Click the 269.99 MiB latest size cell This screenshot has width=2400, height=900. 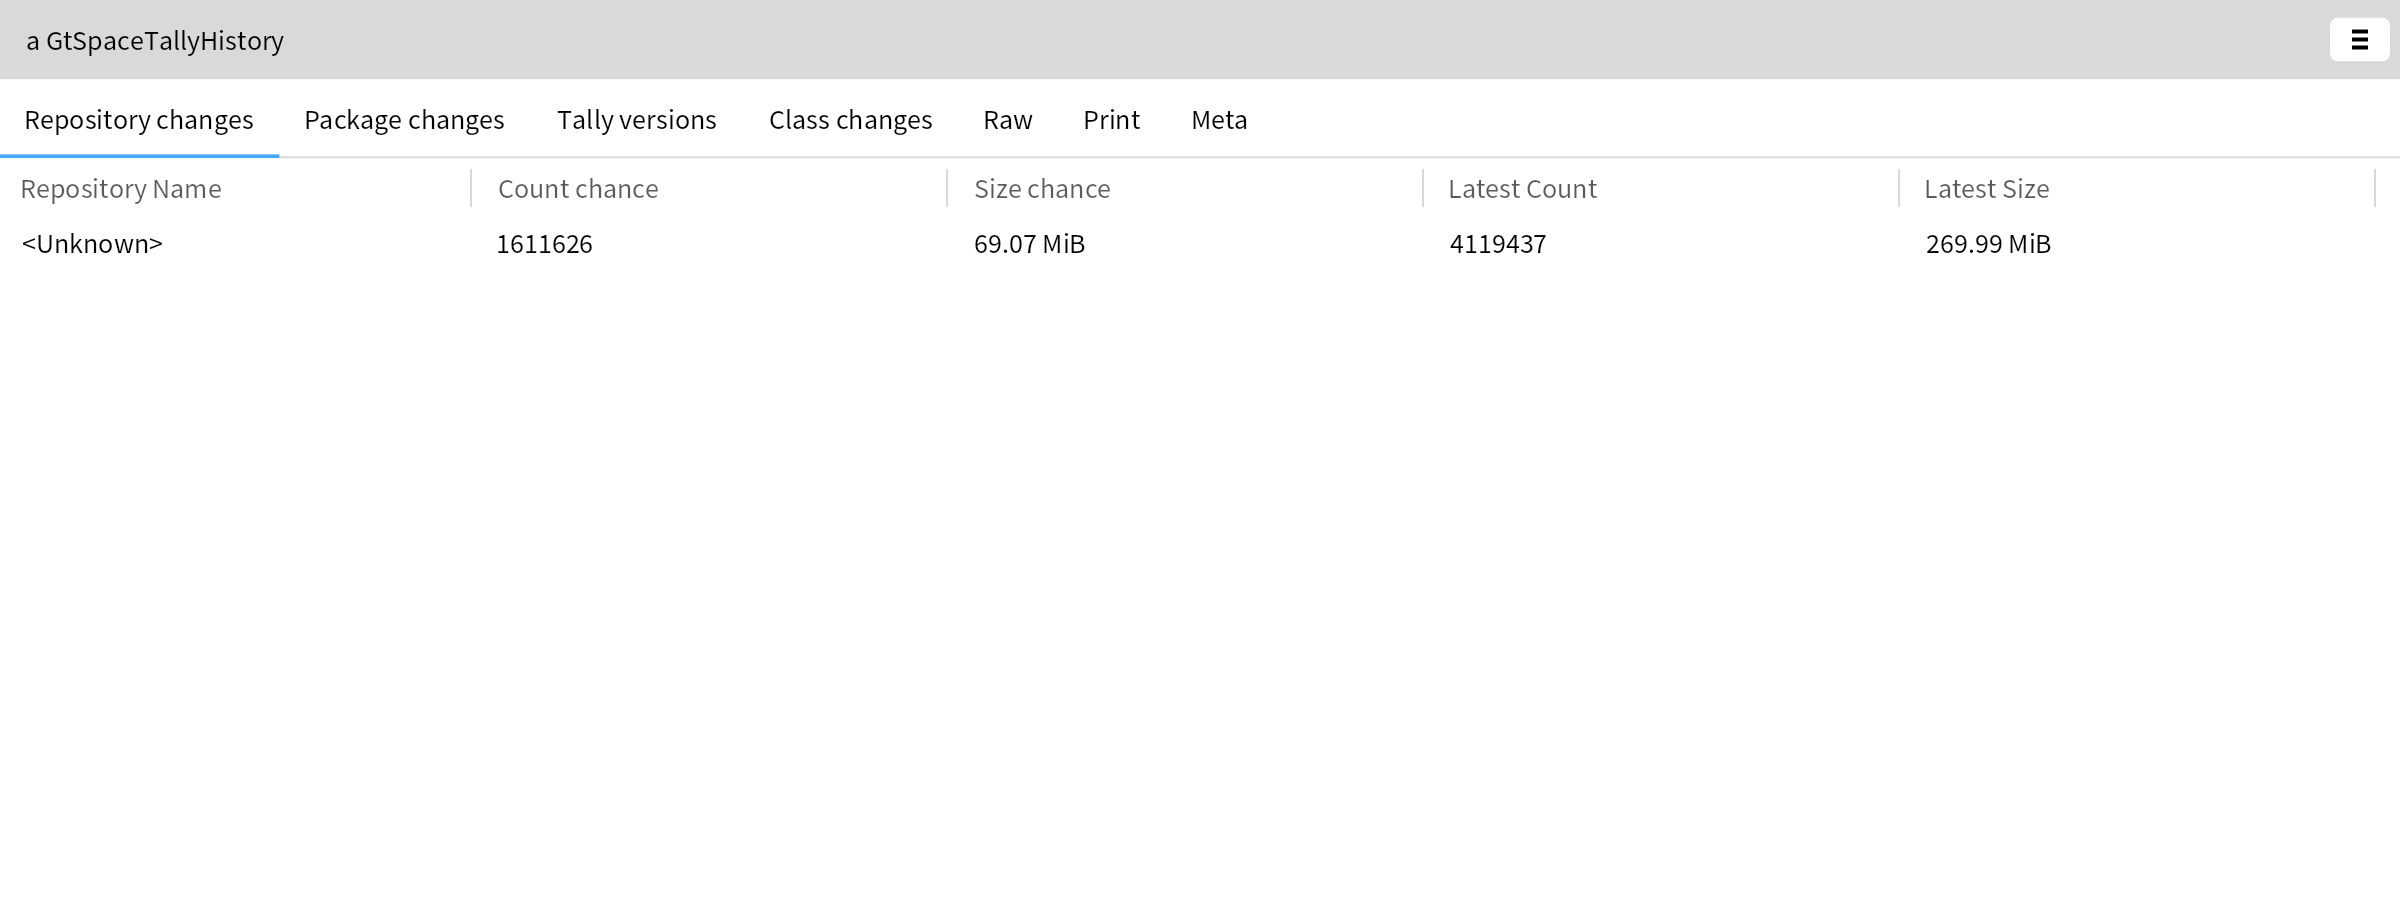[x=1988, y=244]
